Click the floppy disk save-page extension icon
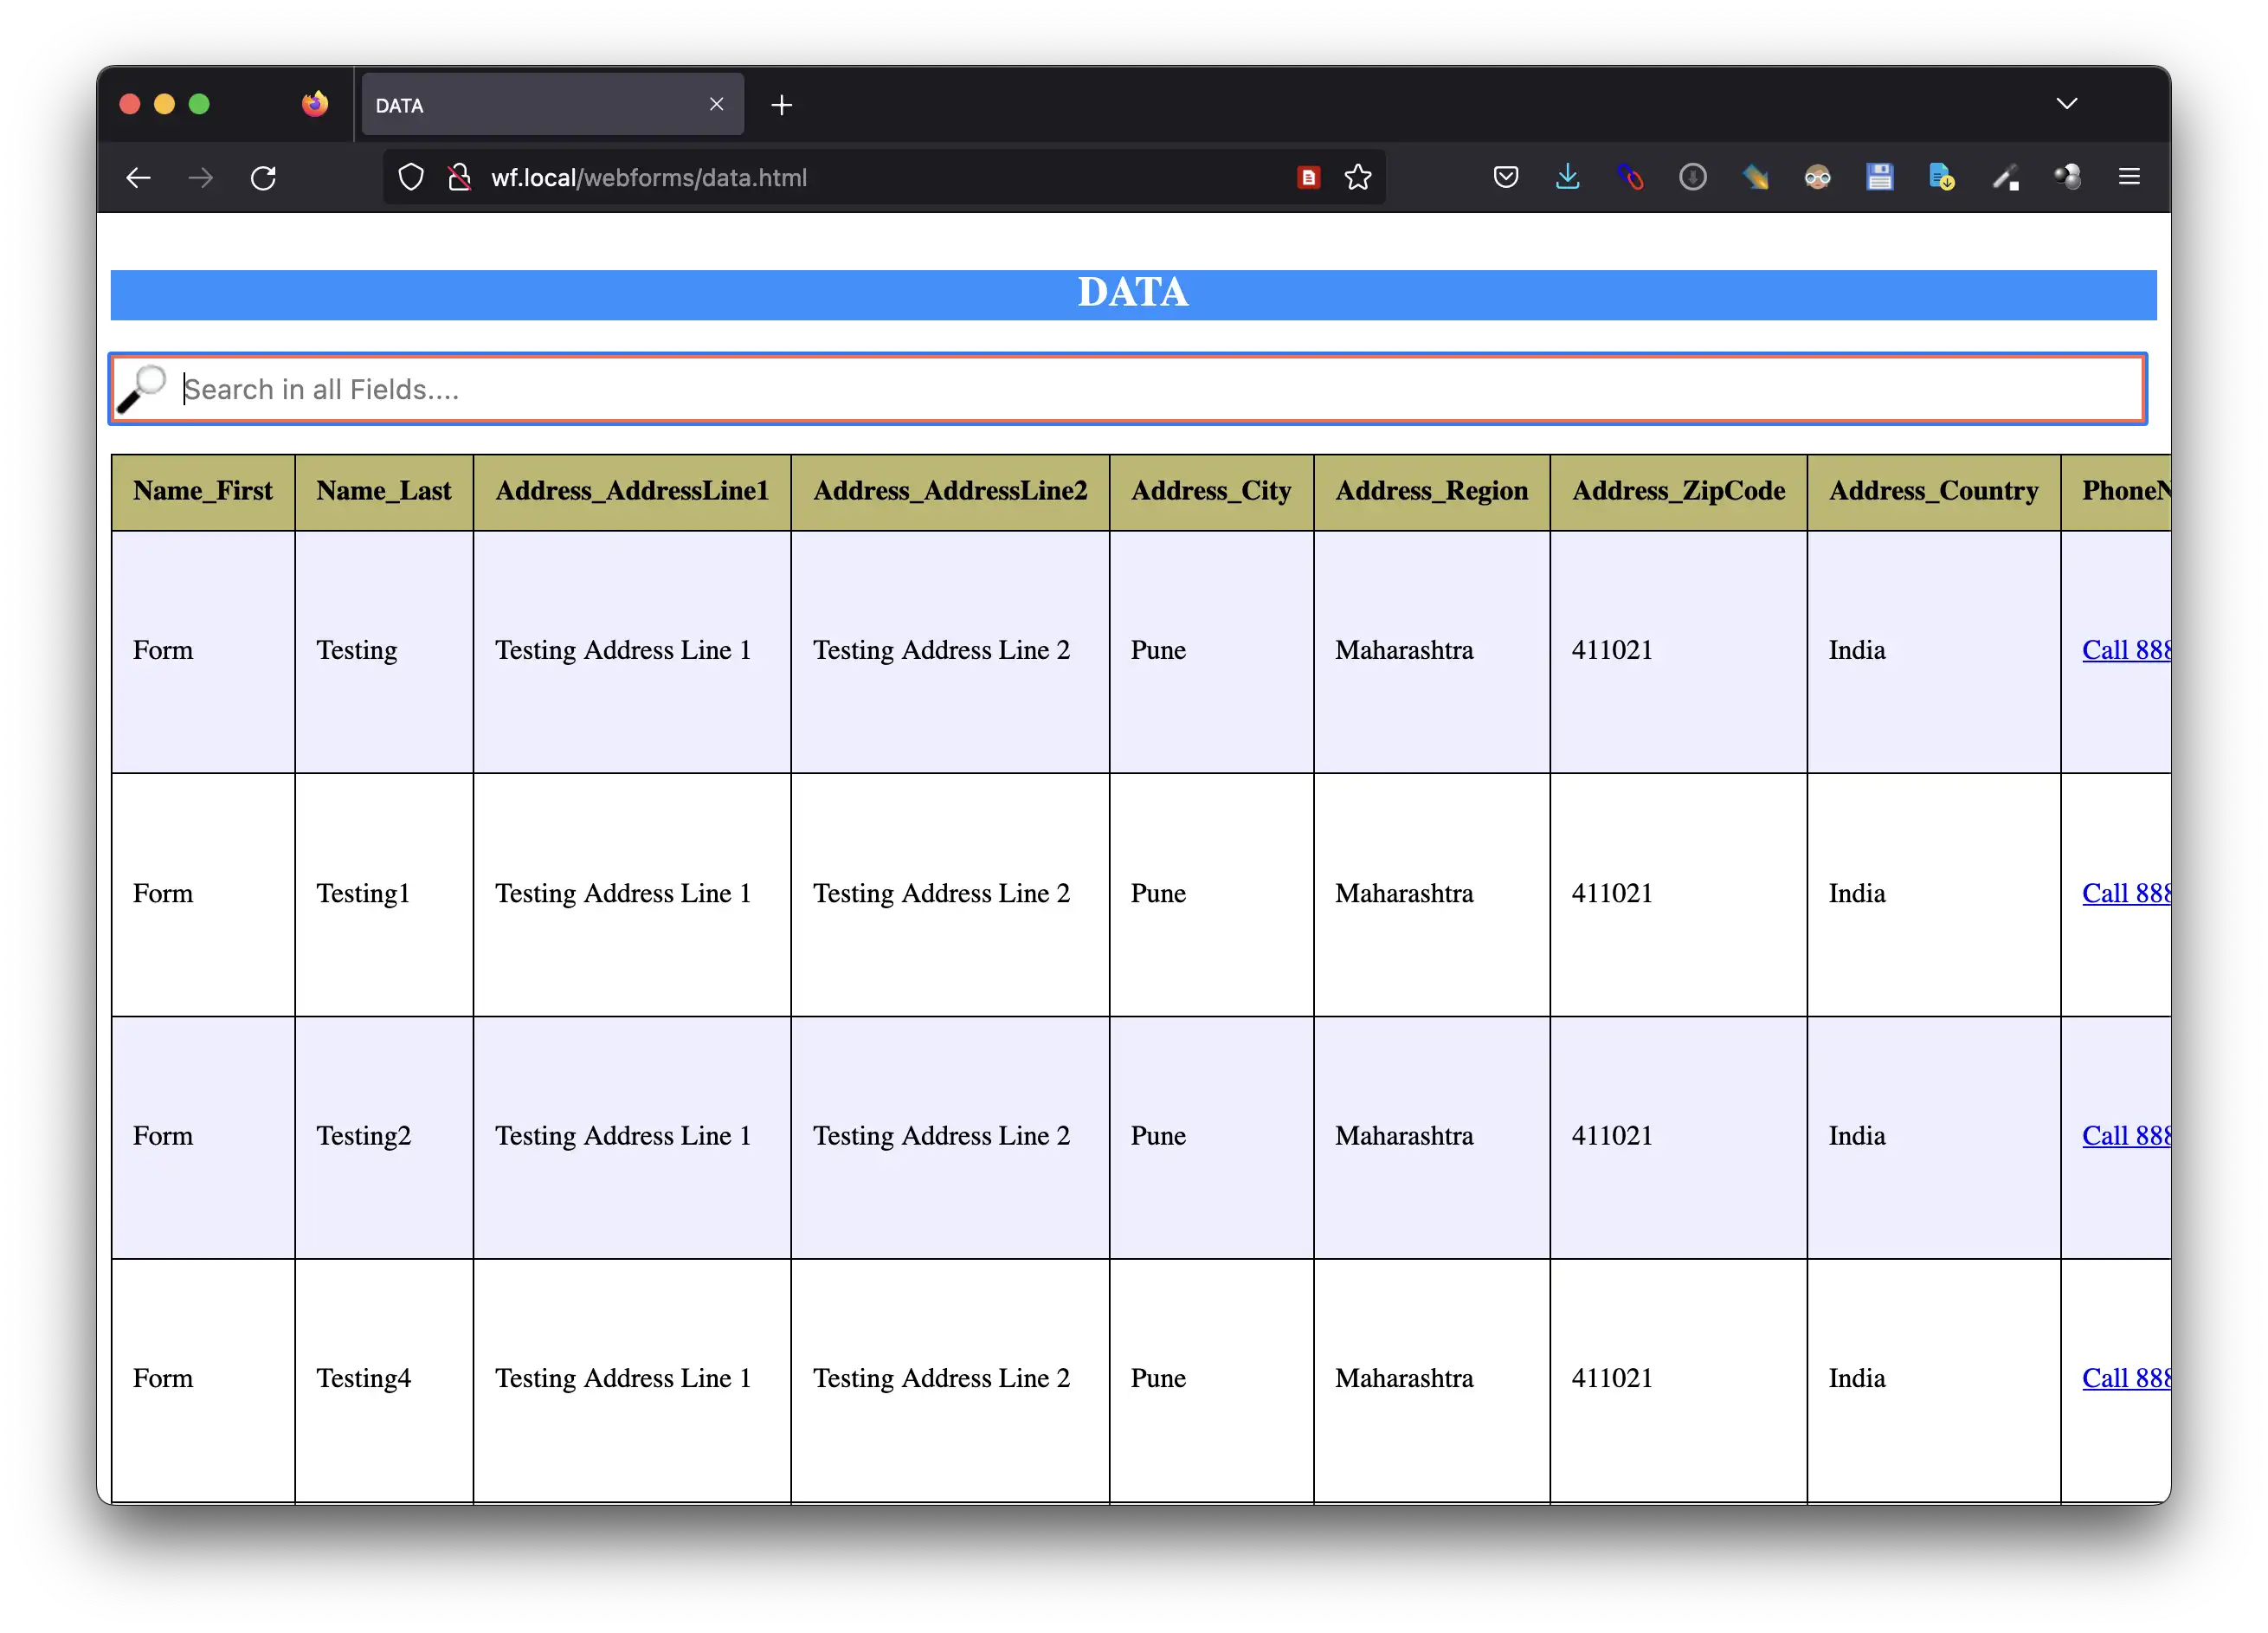This screenshot has width=2268, height=1633. (x=1879, y=177)
